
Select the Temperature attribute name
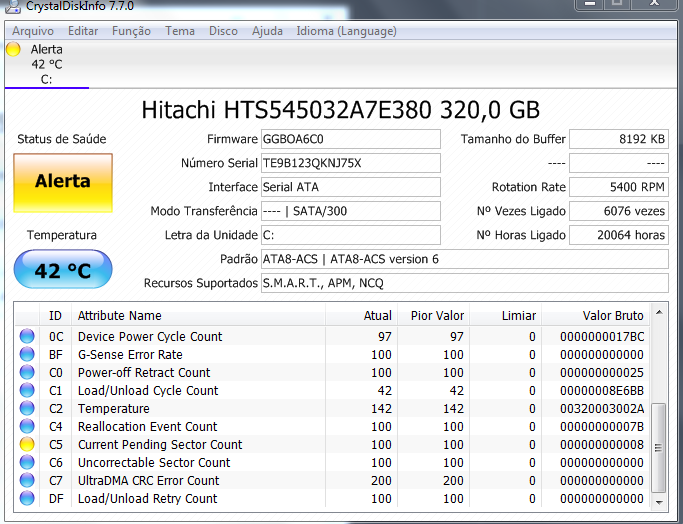[x=114, y=409]
